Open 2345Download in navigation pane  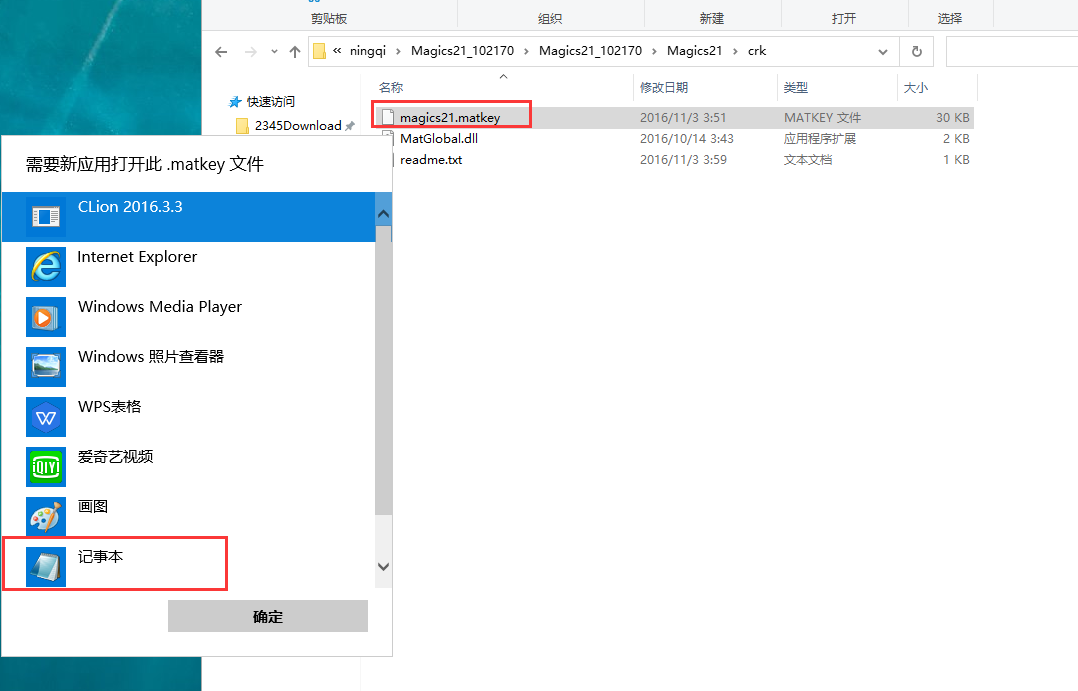tap(298, 126)
